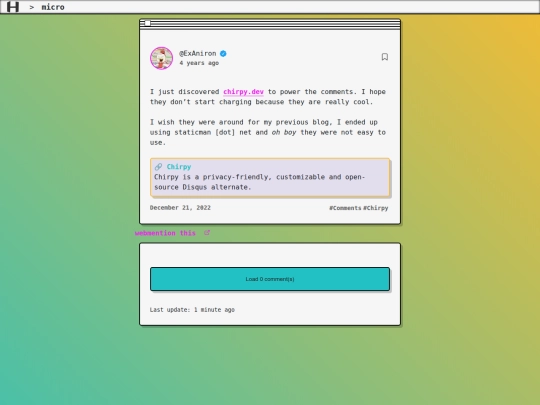Click the '4 years ago' timestamp
This screenshot has width=540, height=405.
click(x=199, y=63)
